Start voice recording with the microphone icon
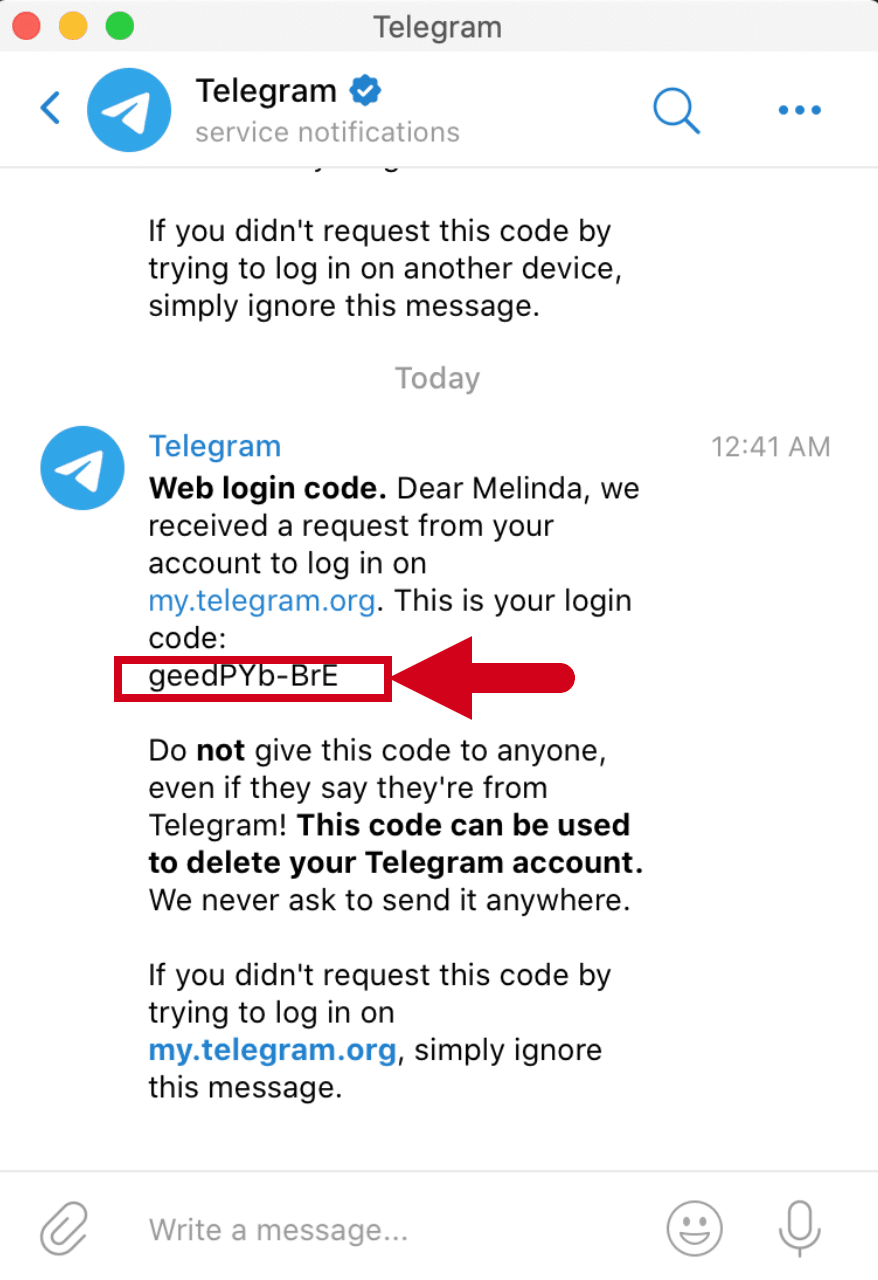878x1280 pixels. click(x=799, y=1227)
